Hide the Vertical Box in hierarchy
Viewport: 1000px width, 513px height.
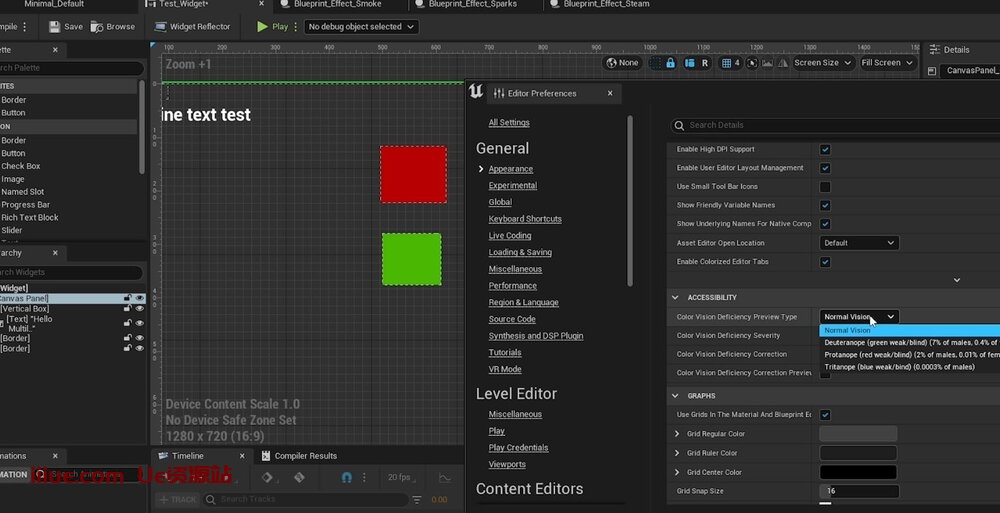[x=139, y=309]
